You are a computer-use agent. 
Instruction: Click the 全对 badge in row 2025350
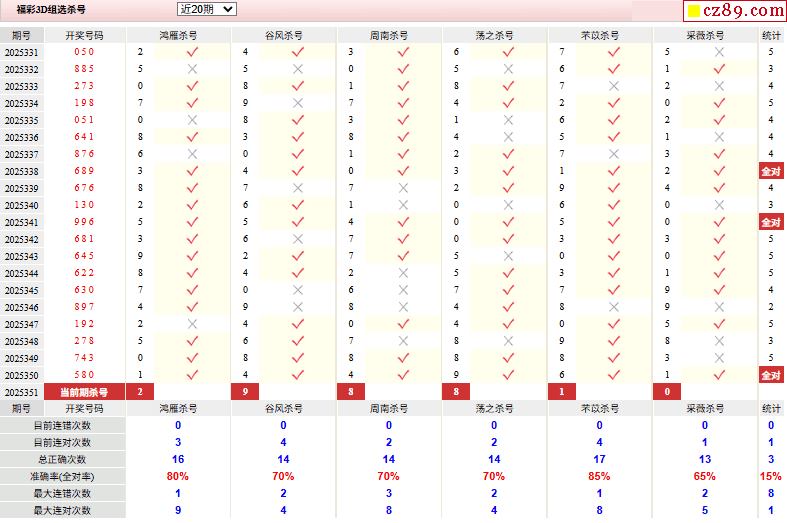coord(771,375)
